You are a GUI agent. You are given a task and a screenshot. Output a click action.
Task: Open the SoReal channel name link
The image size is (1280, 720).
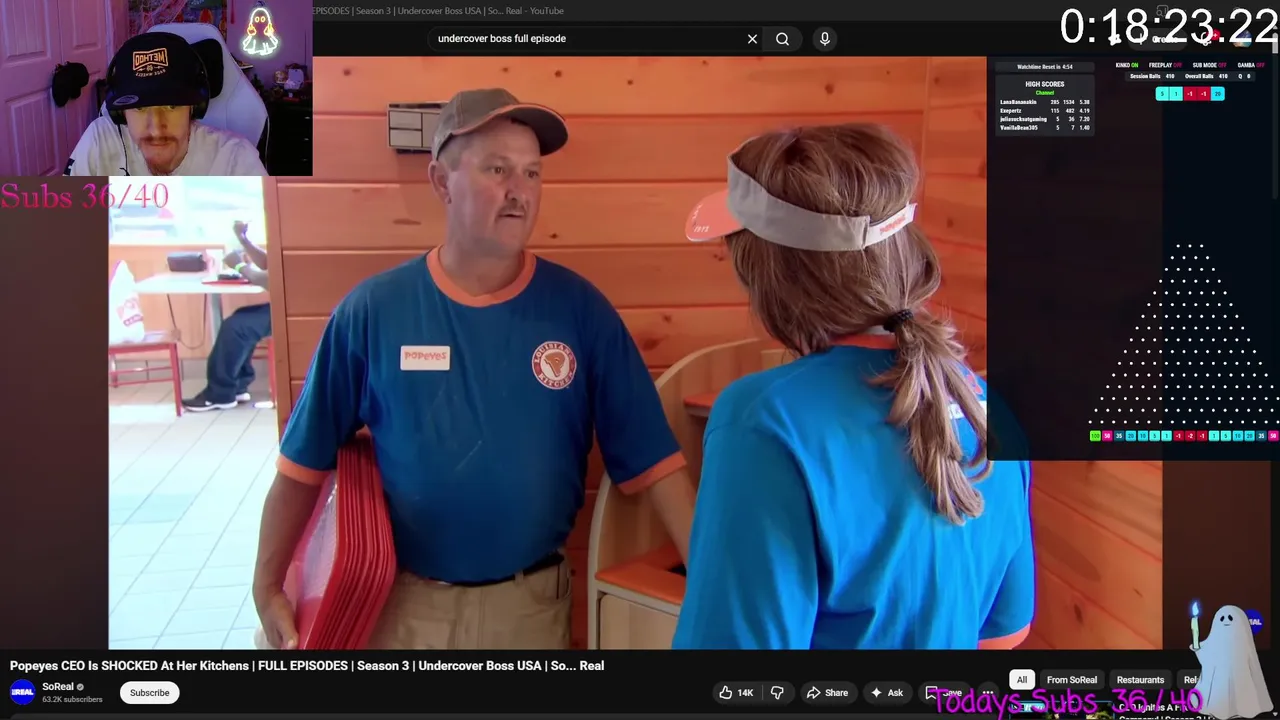point(58,687)
